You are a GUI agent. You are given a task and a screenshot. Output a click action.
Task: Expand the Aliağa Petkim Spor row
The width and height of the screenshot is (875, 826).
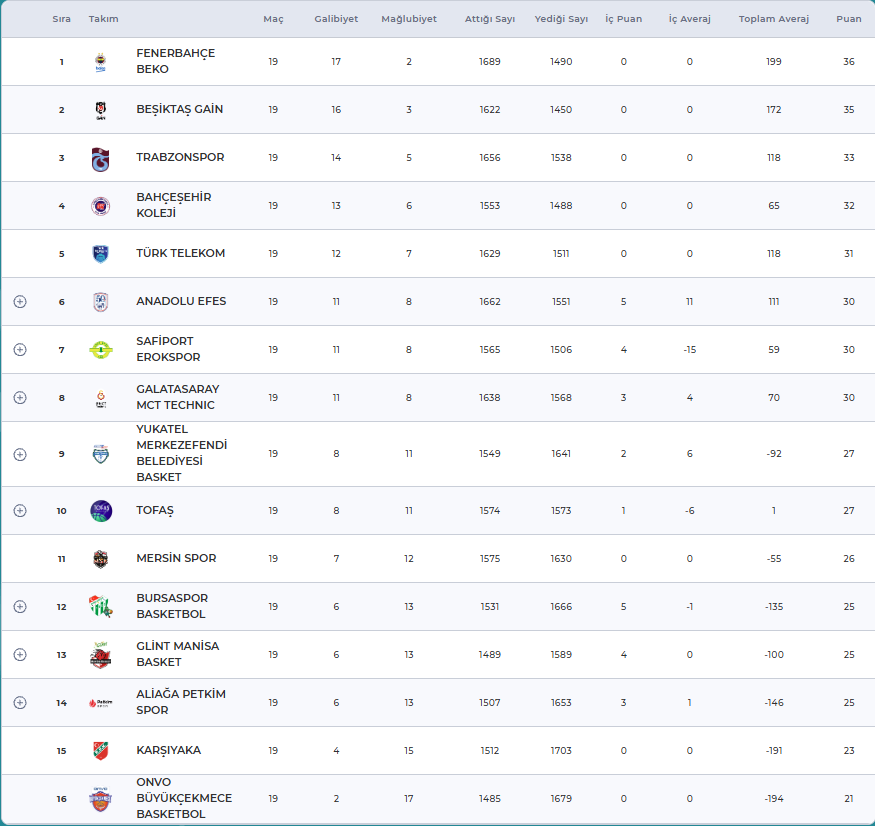point(20,703)
